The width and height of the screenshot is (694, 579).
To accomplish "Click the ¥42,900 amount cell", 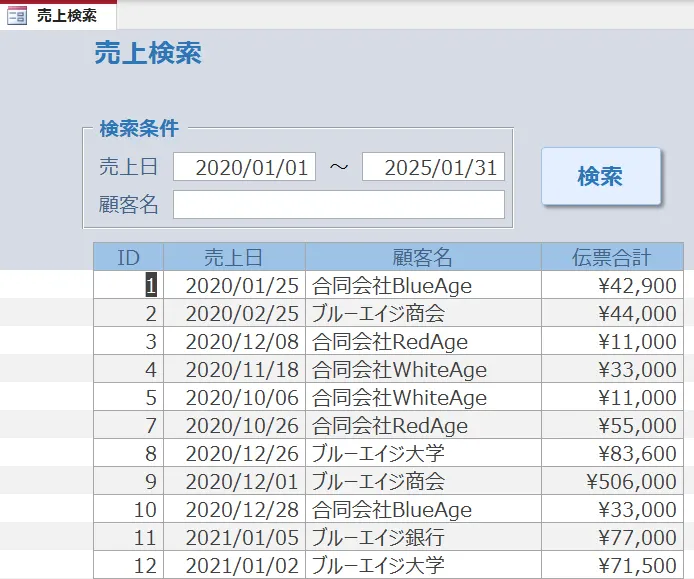I will point(612,286).
